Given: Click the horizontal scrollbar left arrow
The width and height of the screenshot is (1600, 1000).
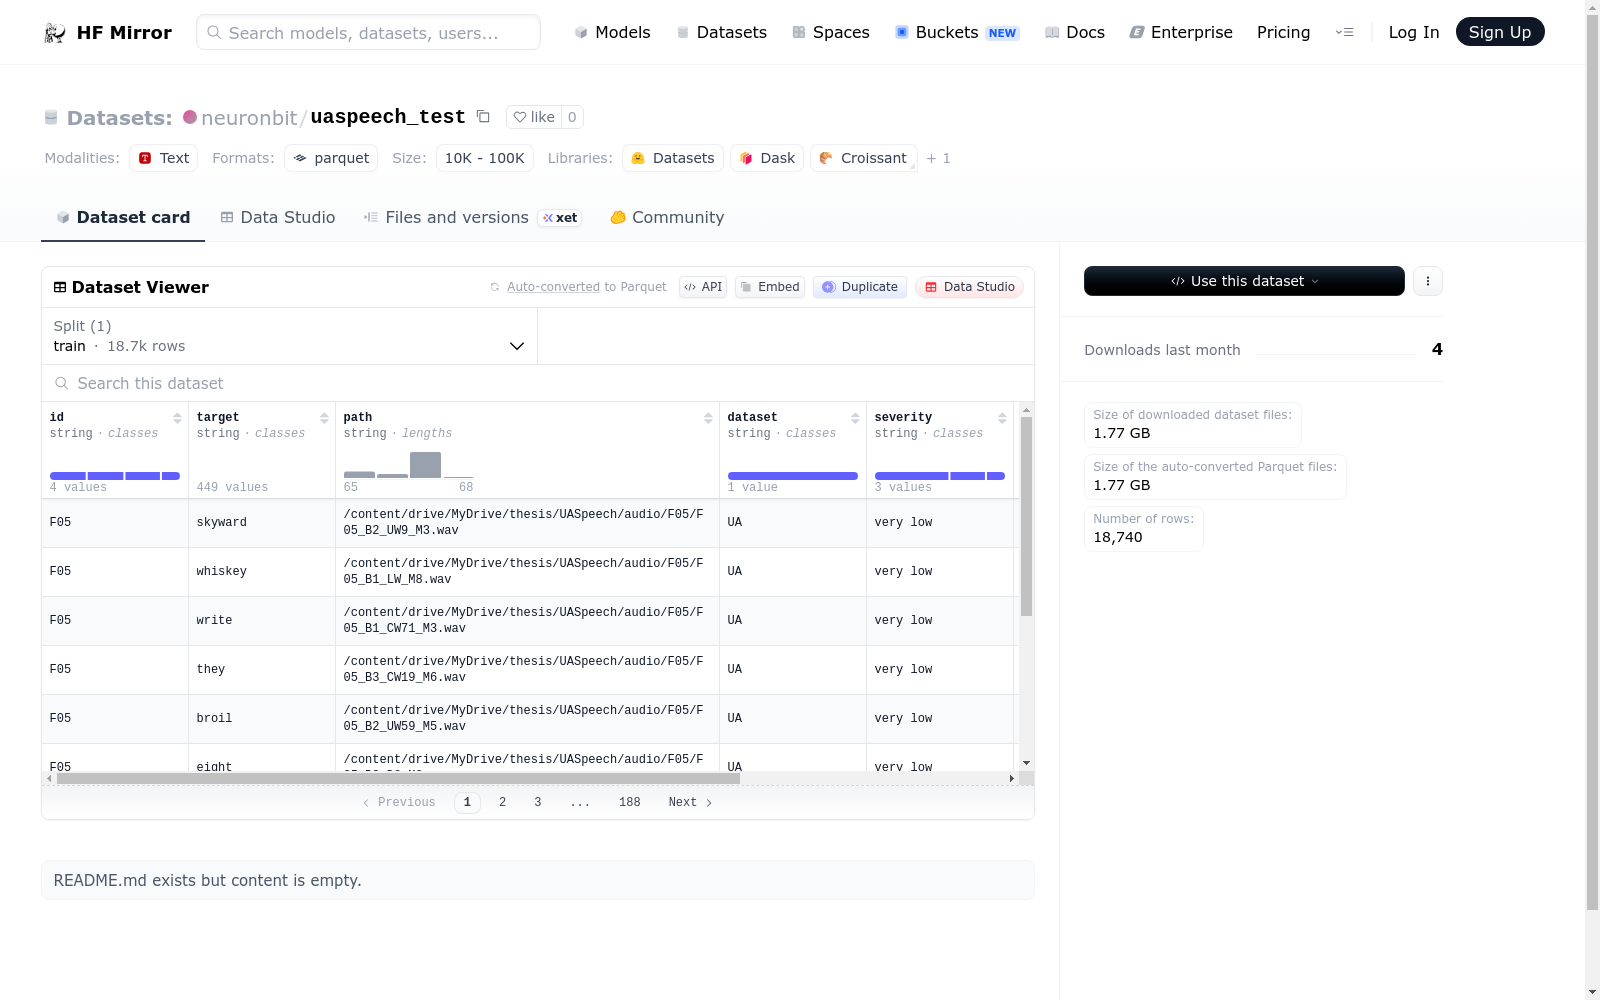Looking at the screenshot, I should (x=49, y=778).
